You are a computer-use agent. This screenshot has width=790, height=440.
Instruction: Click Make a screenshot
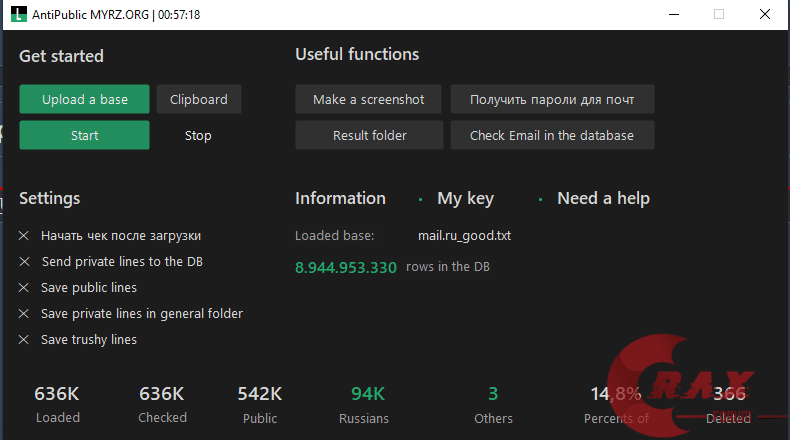pos(368,99)
